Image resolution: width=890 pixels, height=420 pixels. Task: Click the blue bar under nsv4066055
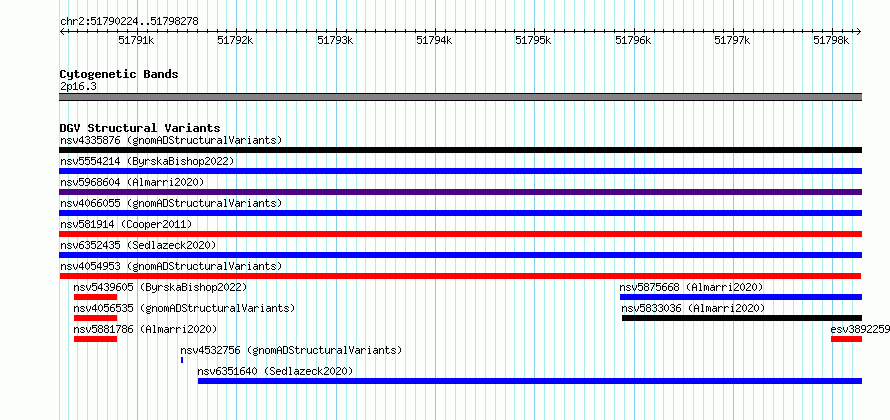(460, 213)
